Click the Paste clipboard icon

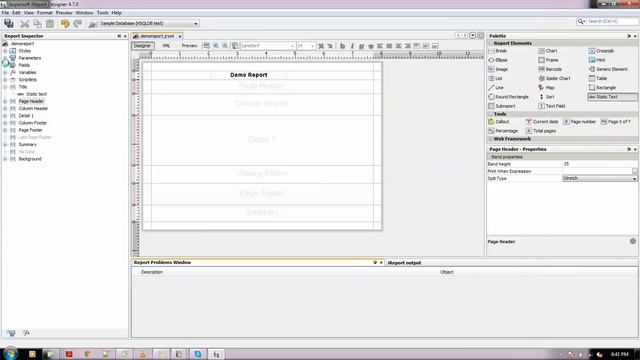(50, 24)
